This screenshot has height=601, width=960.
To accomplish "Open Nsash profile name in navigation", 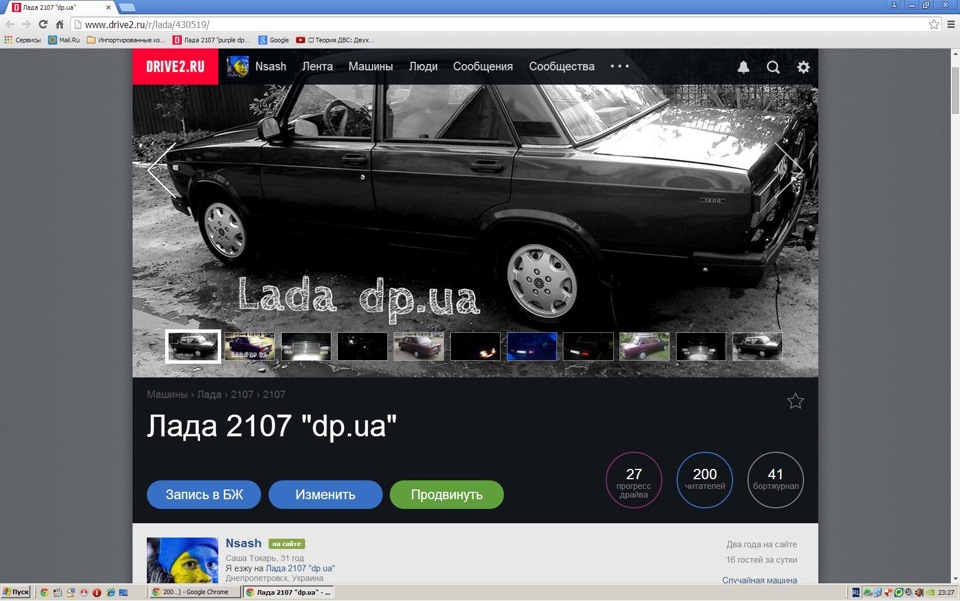I will click(x=271, y=67).
